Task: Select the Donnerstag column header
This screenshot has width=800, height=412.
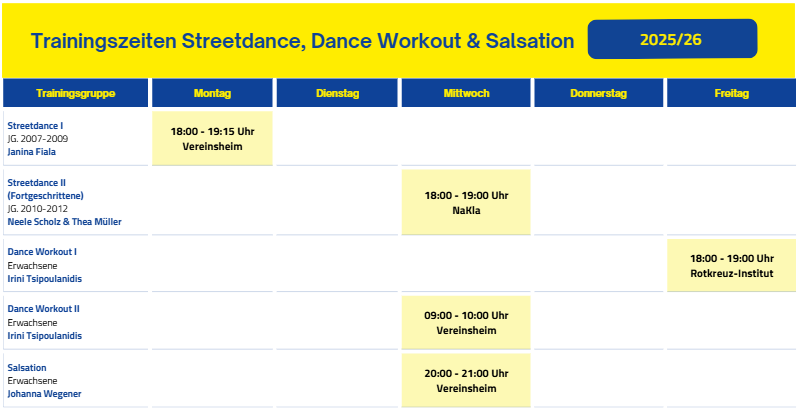Action: click(x=598, y=93)
